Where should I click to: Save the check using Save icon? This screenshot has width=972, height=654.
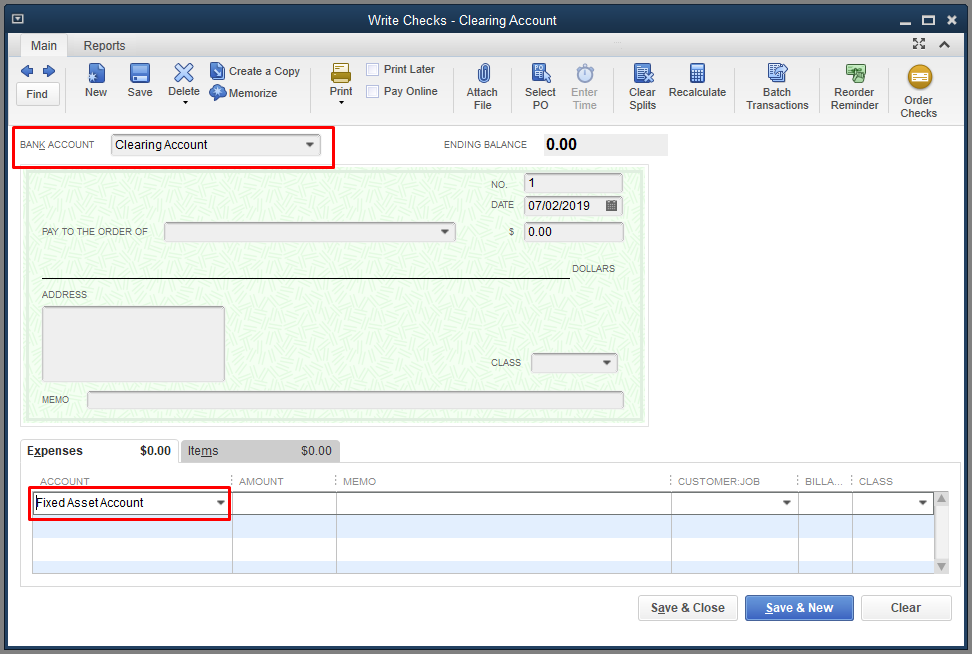(140, 81)
